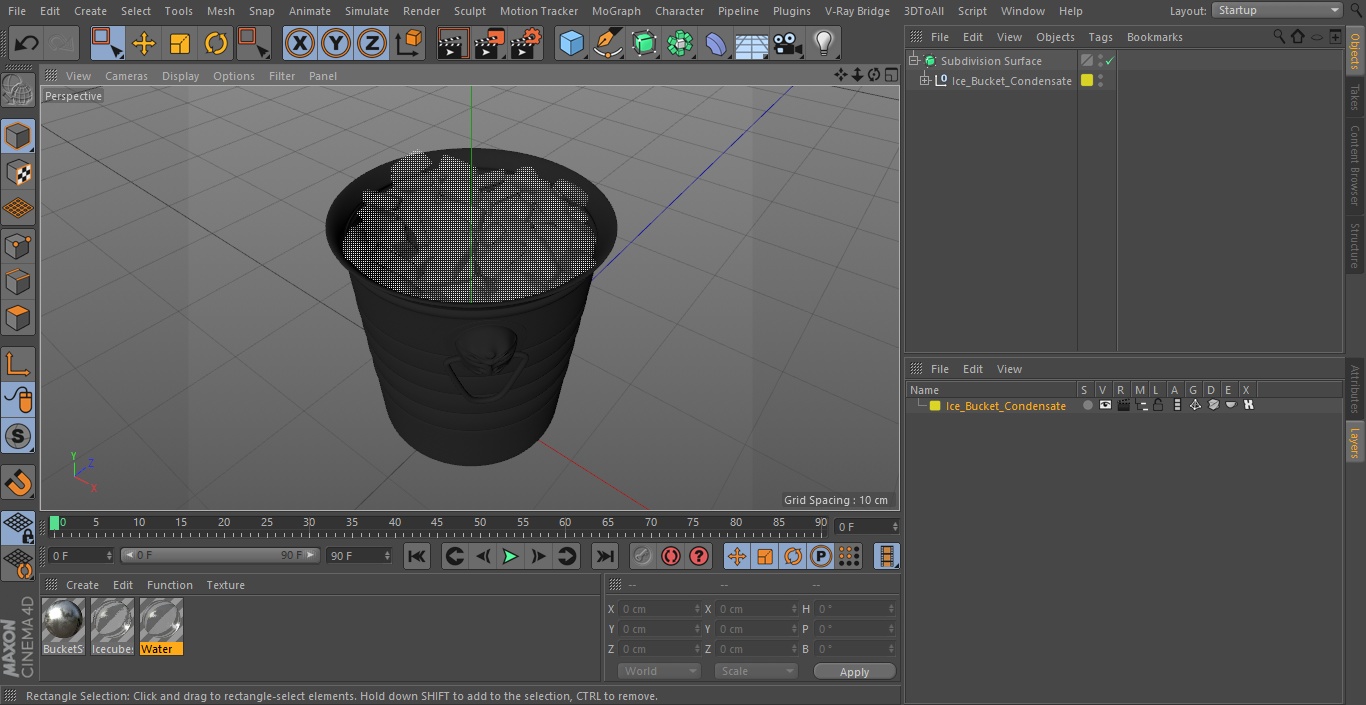The width and height of the screenshot is (1366, 705).
Task: Toggle Y axis lock
Action: click(x=336, y=43)
